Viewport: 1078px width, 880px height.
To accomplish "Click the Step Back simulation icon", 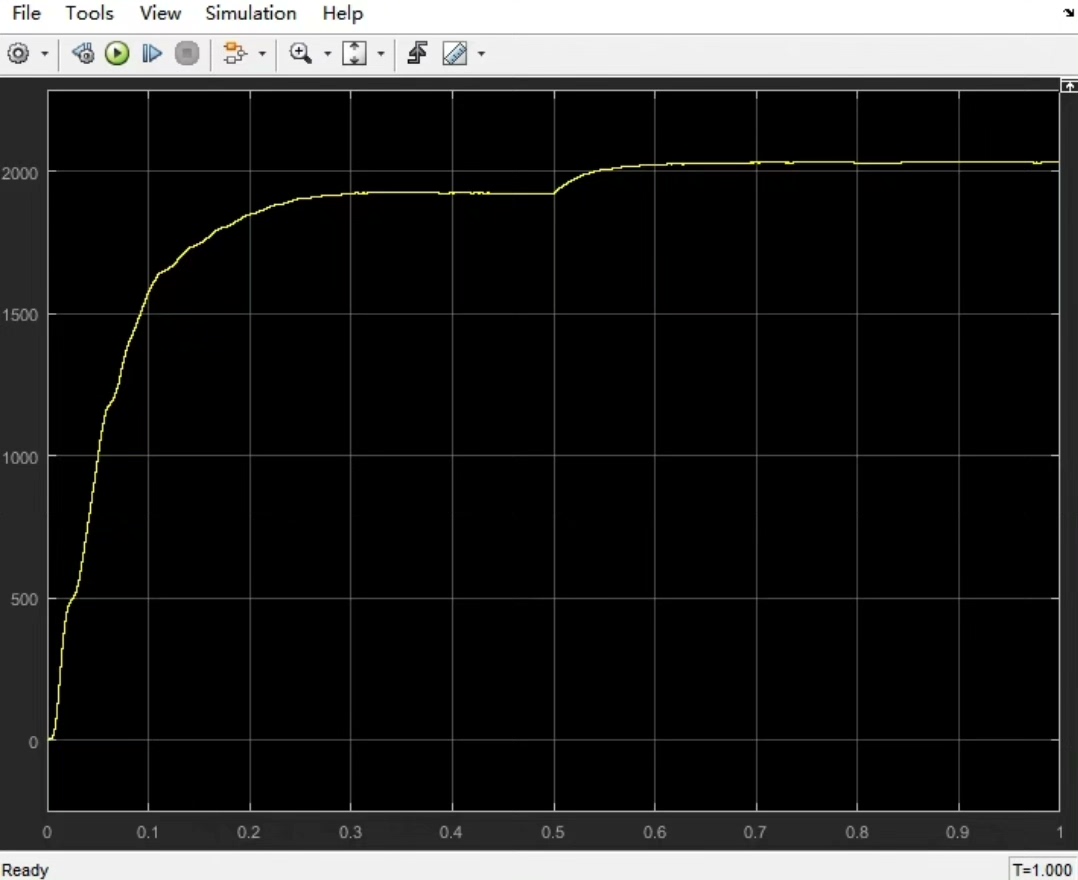I will tap(83, 54).
